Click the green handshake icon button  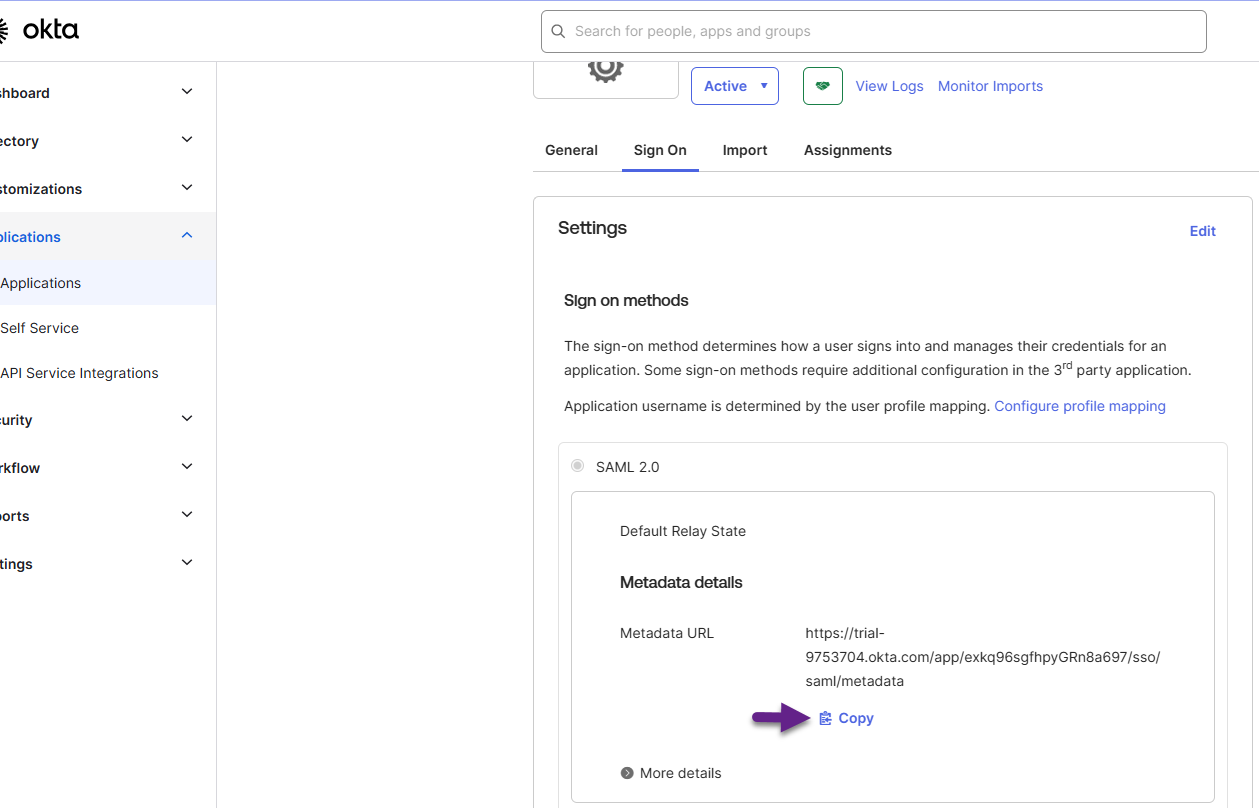(822, 86)
